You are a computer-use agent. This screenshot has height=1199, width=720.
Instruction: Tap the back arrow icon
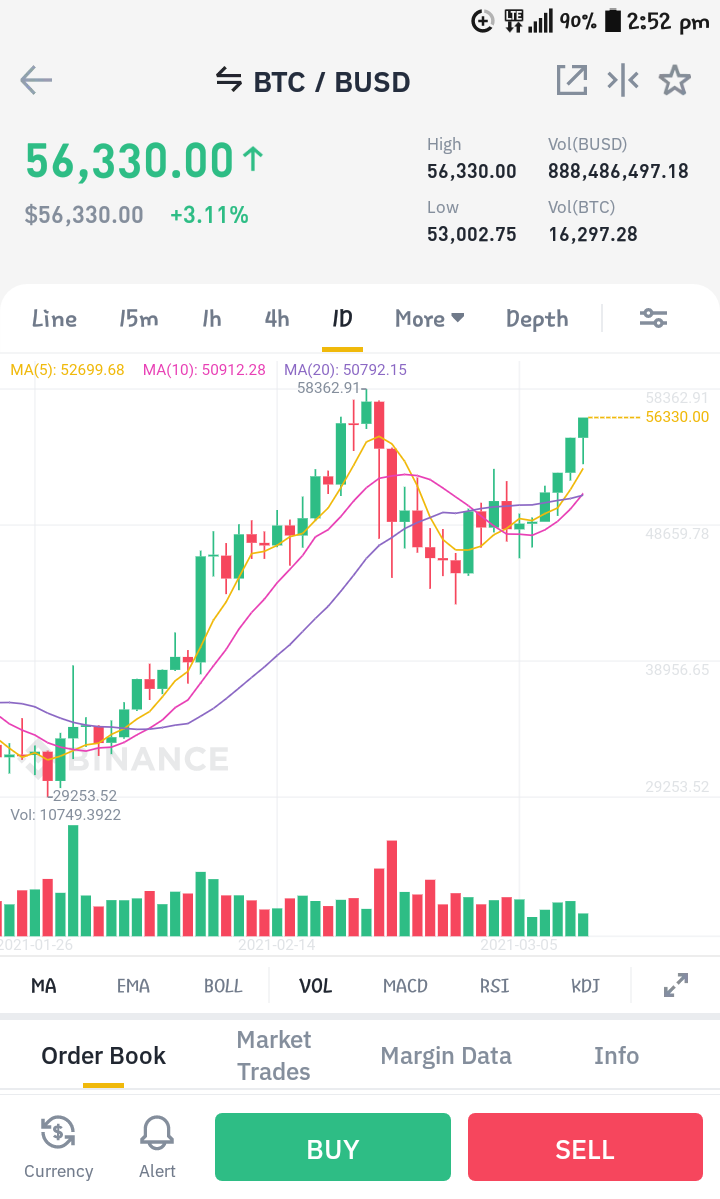[x=36, y=80]
